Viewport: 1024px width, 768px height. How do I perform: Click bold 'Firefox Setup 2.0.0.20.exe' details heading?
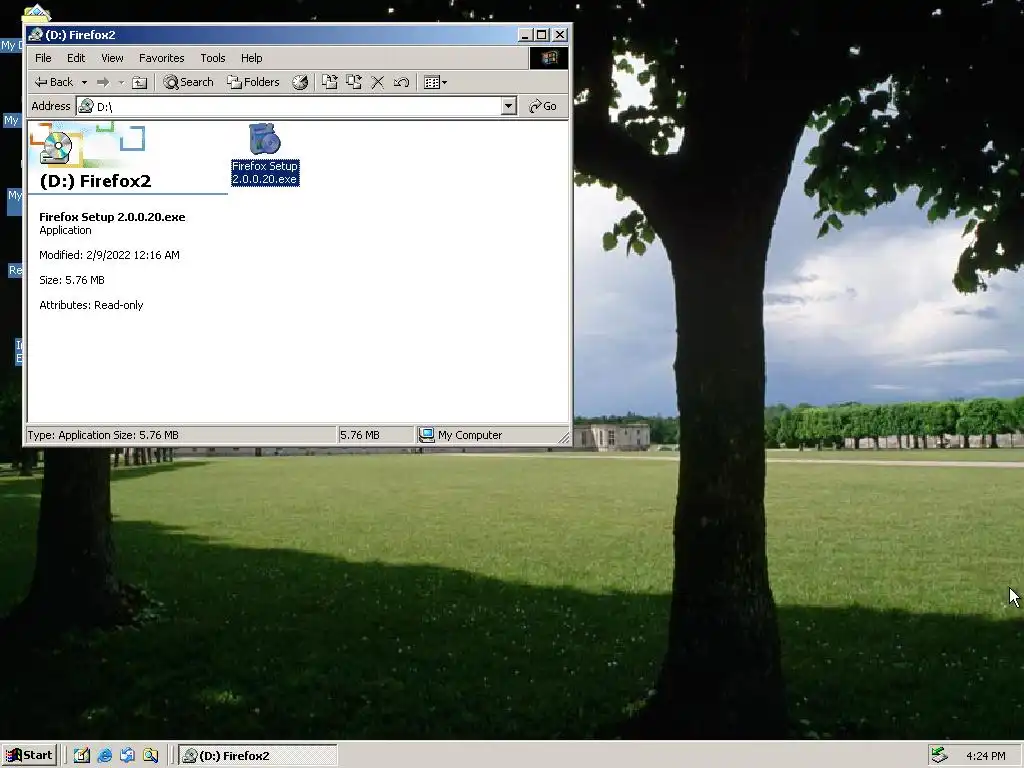point(112,217)
